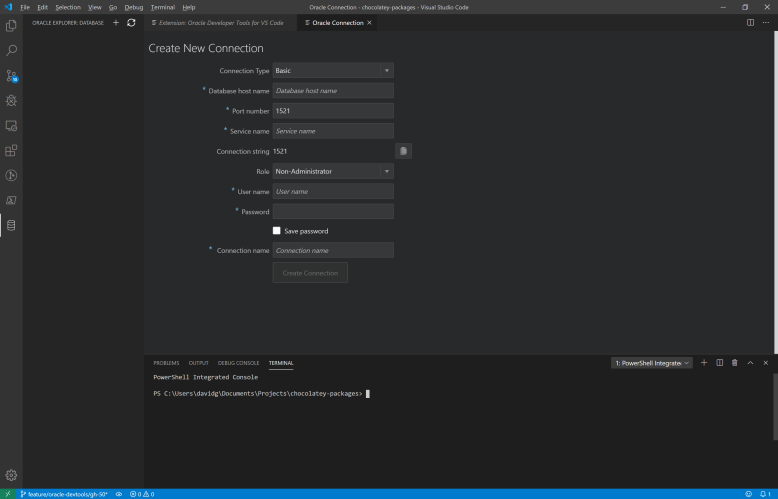Image resolution: width=778 pixels, height=499 pixels.
Task: Open the Extensions view icon
Action: point(11,150)
